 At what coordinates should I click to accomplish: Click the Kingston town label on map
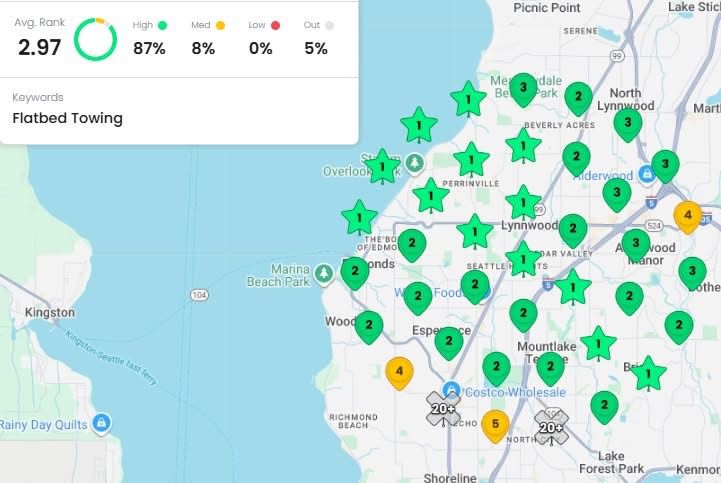coord(50,313)
